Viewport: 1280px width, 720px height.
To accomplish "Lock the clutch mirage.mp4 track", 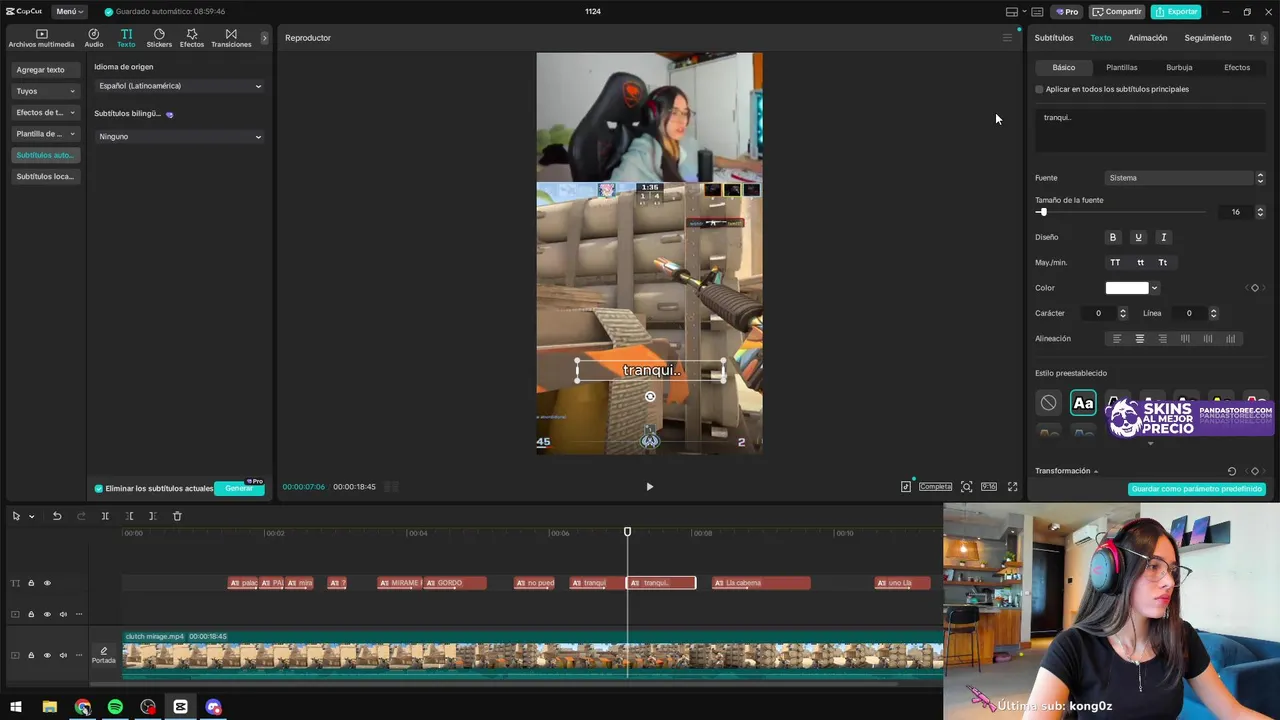I will pos(31,655).
